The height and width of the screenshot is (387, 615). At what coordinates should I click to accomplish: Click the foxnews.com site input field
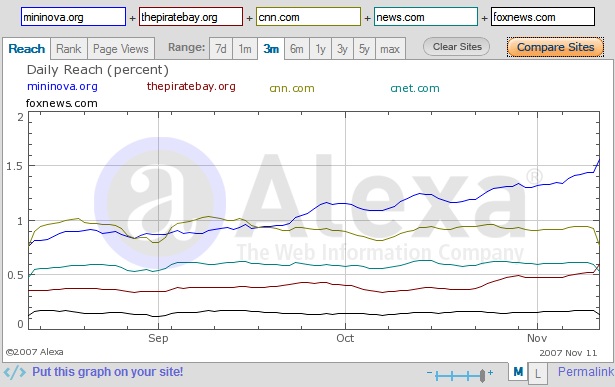(543, 17)
